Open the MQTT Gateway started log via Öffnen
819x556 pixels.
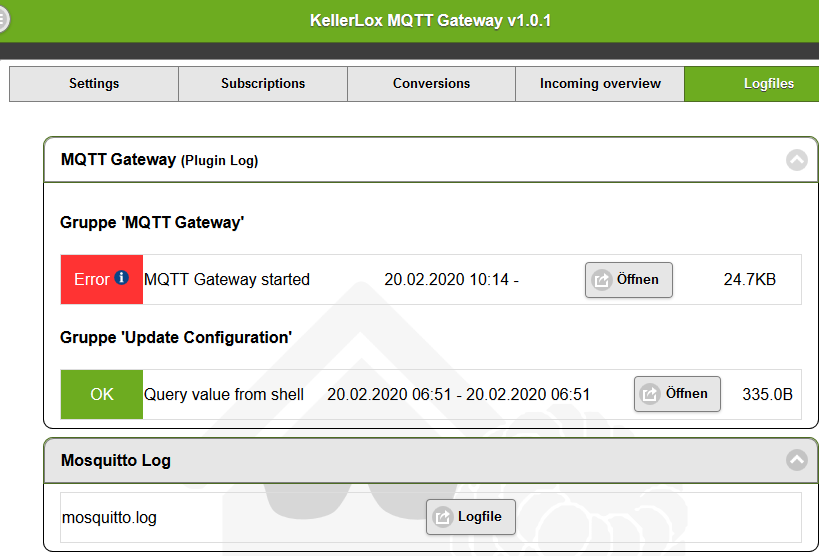(629, 280)
